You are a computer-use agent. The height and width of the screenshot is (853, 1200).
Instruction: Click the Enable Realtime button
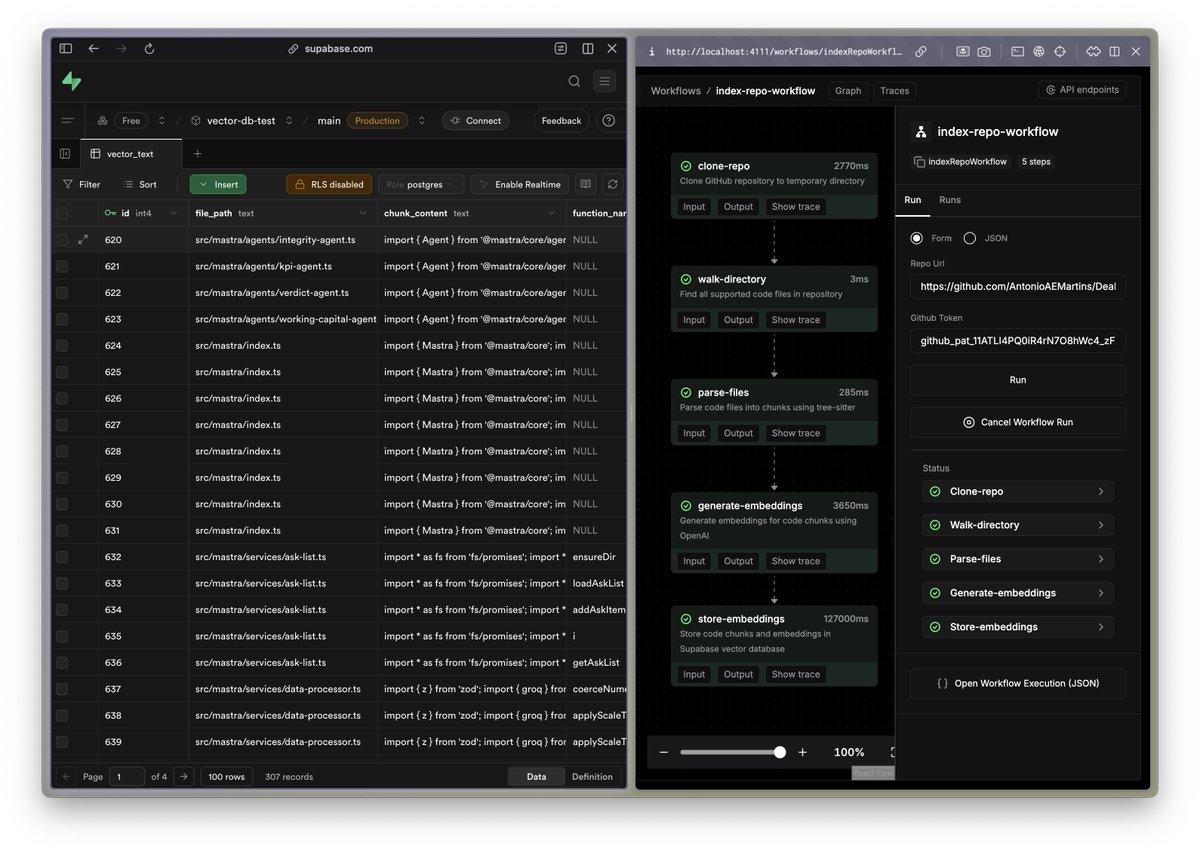520,184
